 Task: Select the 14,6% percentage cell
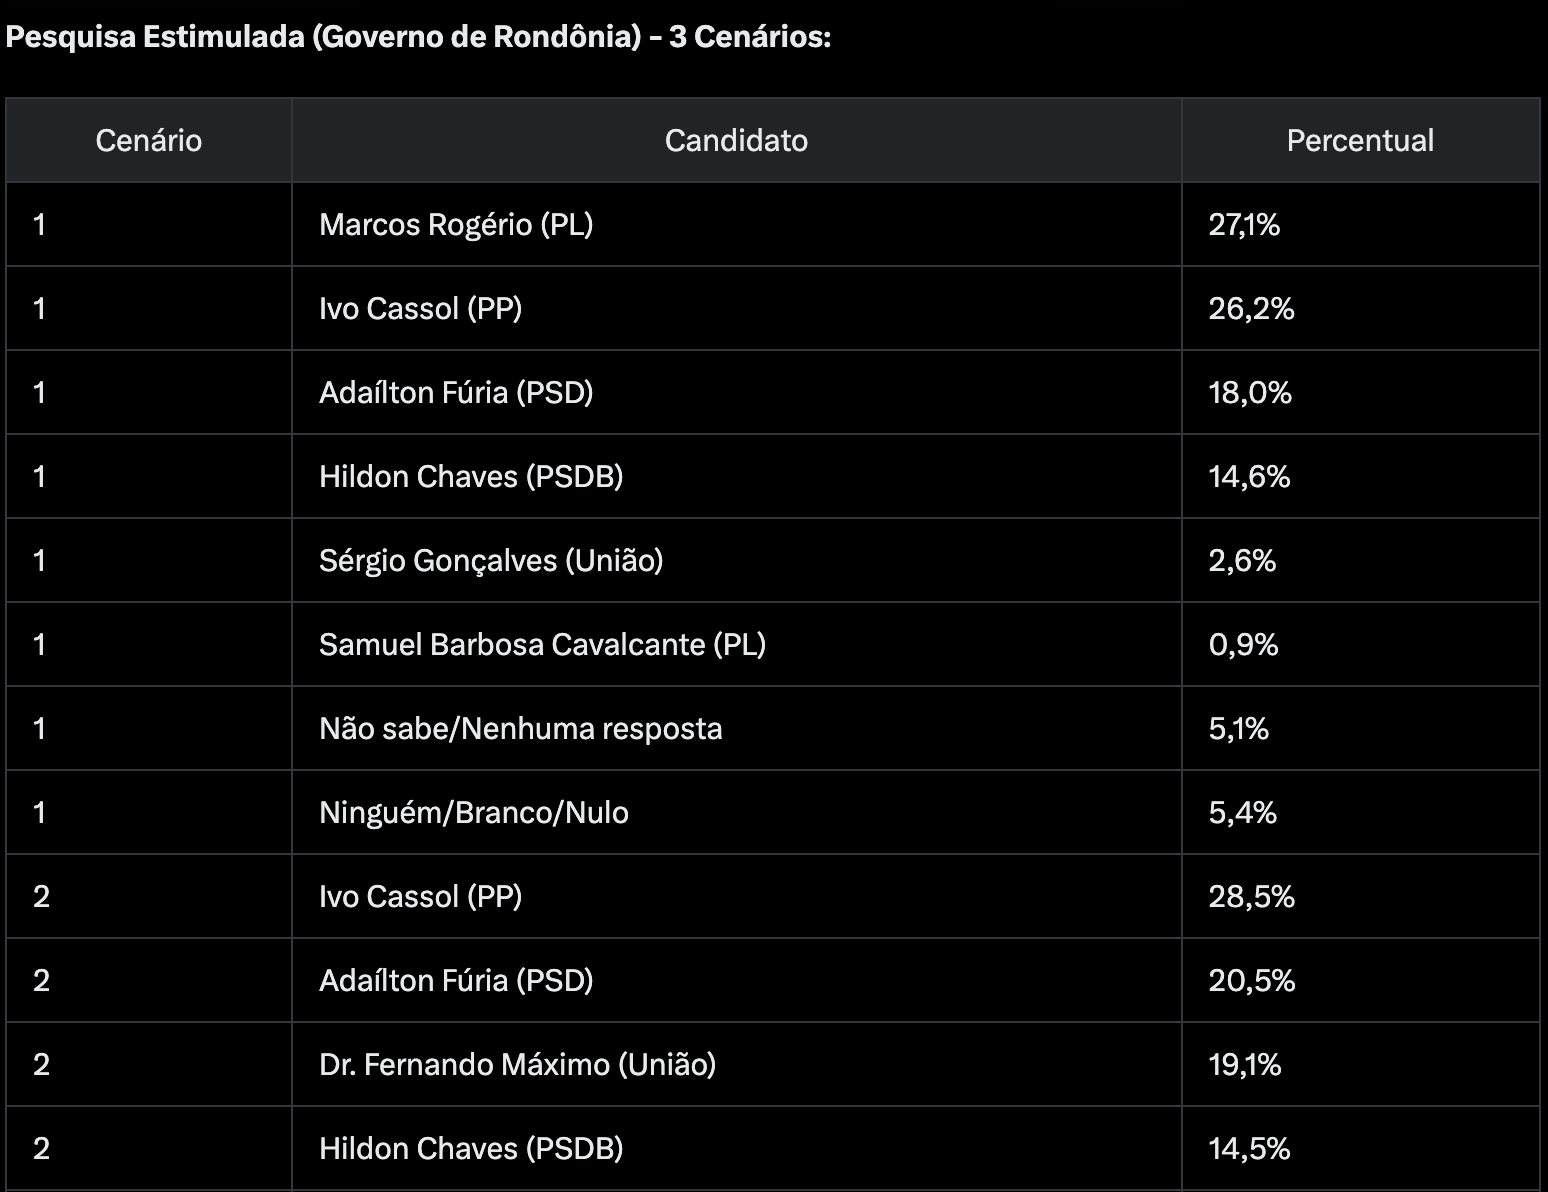pos(1249,476)
